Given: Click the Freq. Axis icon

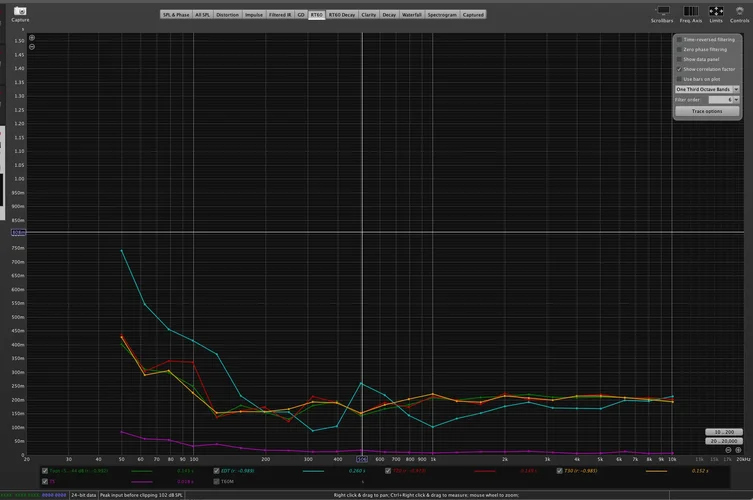Looking at the screenshot, I should pos(690,10).
